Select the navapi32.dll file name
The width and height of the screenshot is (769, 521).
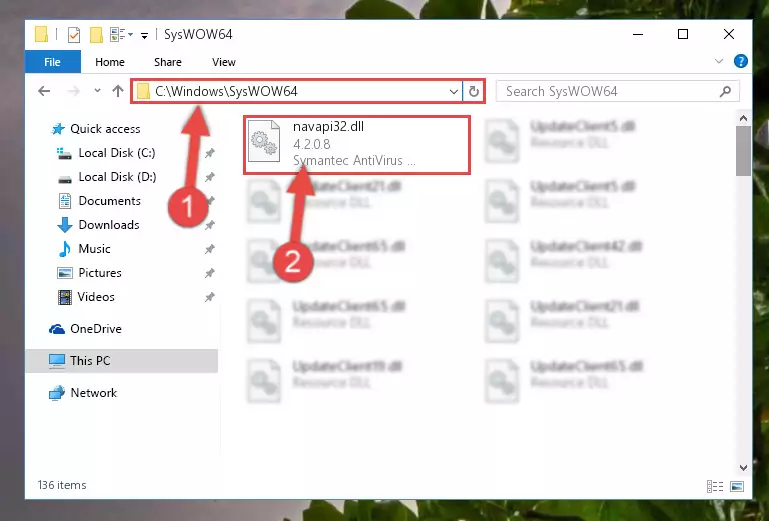click(328, 127)
